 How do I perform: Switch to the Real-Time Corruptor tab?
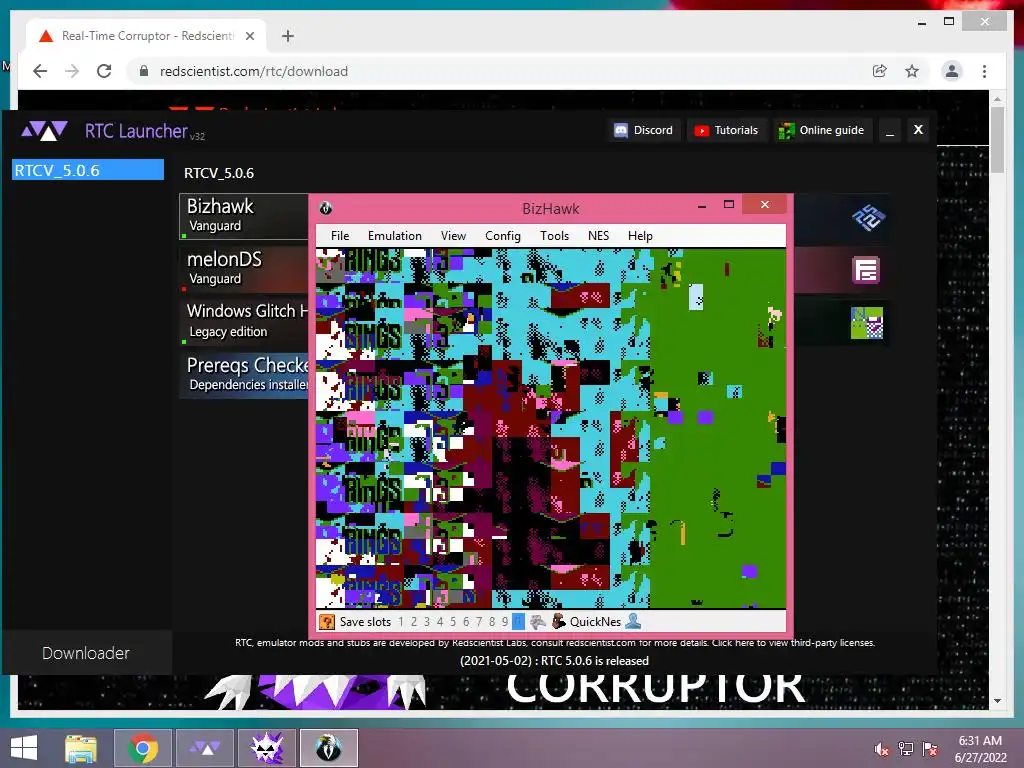coord(146,36)
